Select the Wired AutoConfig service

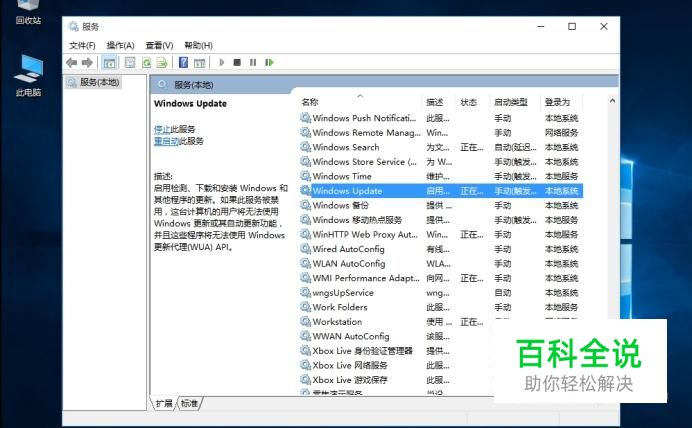(x=348, y=249)
